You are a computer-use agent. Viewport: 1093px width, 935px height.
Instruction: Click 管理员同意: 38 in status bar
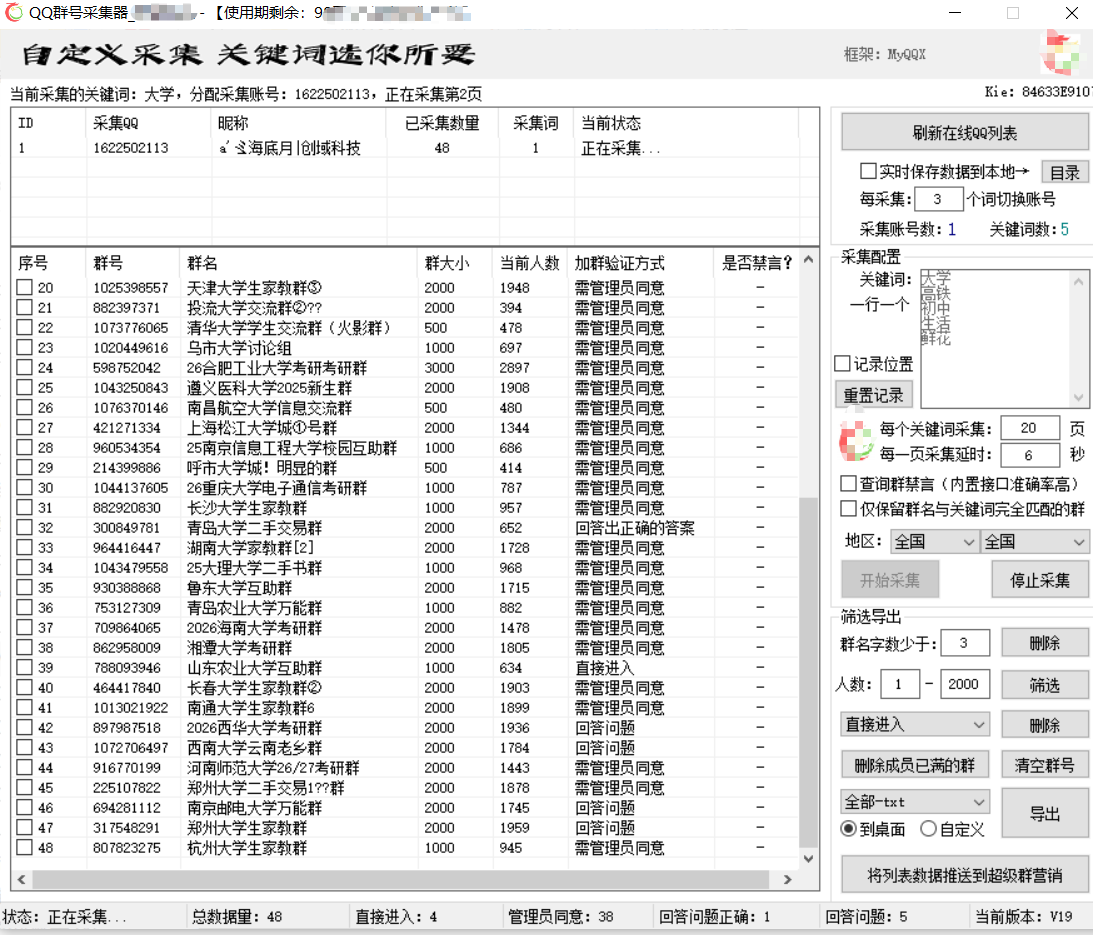coord(560,916)
